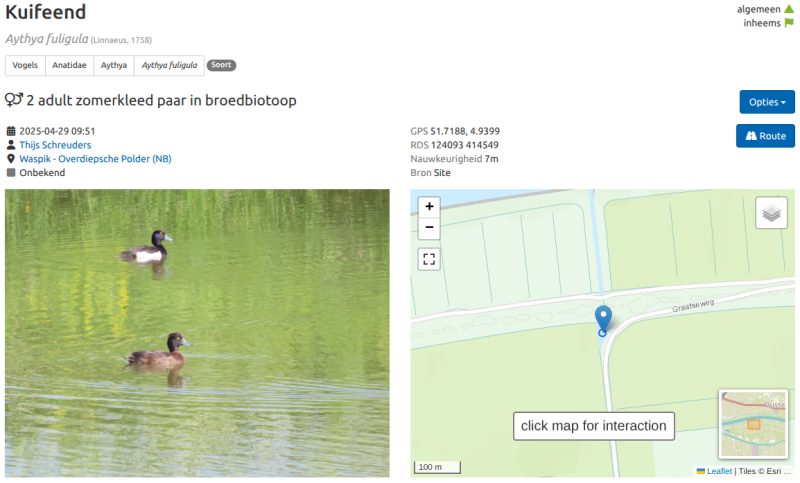Open observer Thijs Schreuders profile

pyautogui.click(x=56, y=145)
